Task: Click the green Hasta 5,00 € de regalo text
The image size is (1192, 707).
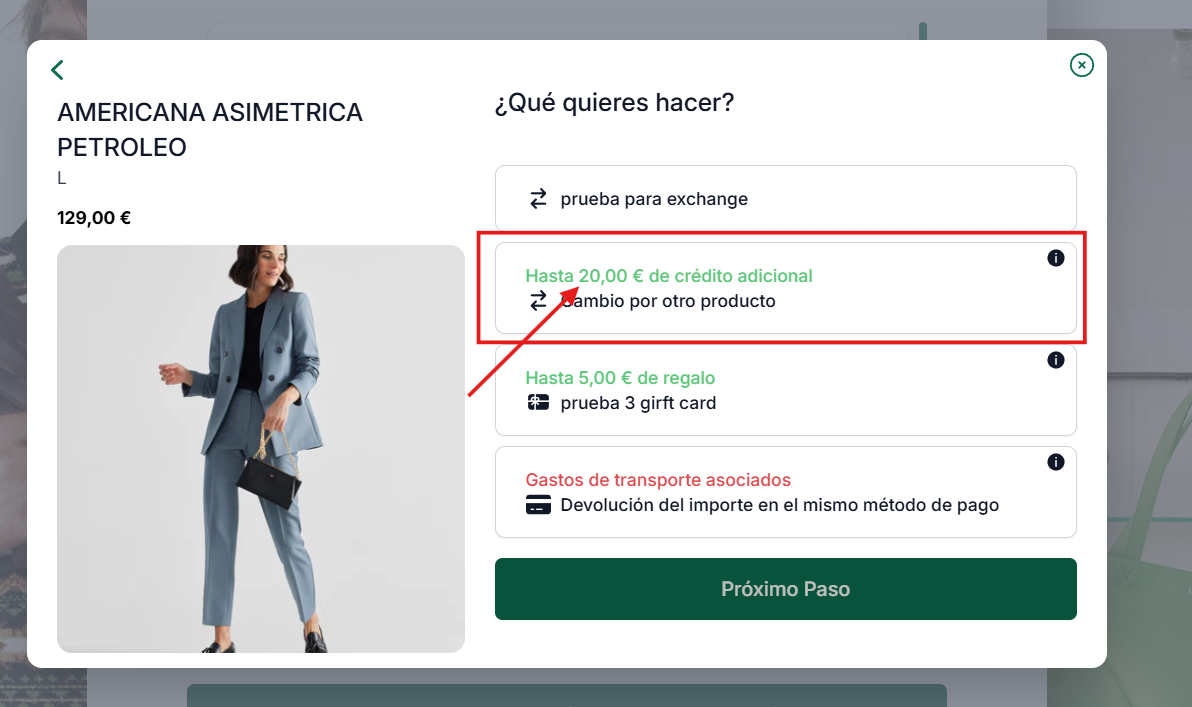Action: (x=620, y=378)
